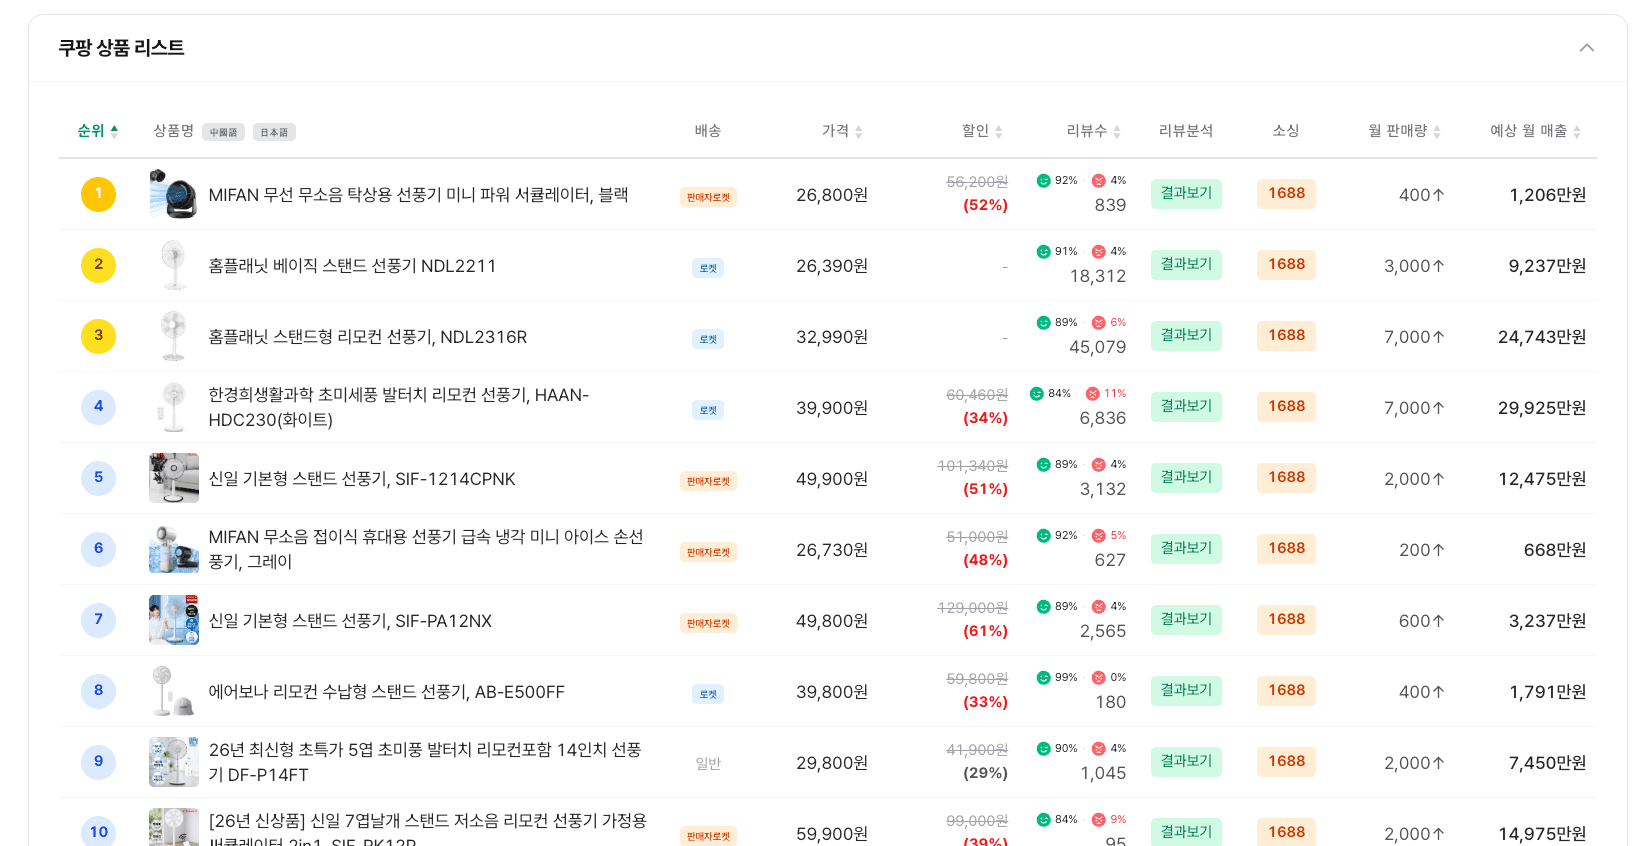The height and width of the screenshot is (846, 1649).
Task: Open 결과보기 for DF-P14FT fan
Action: pyautogui.click(x=1186, y=761)
